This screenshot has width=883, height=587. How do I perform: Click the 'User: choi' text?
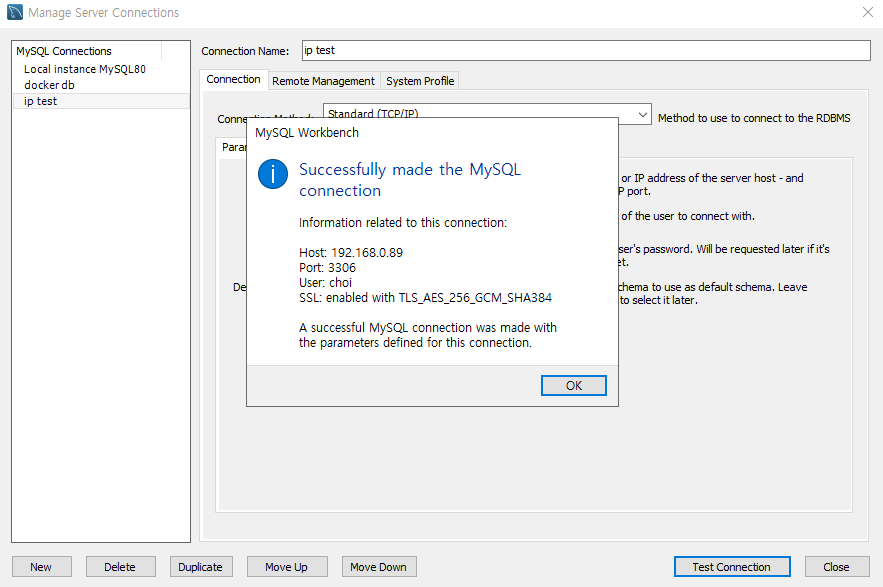pos(325,283)
